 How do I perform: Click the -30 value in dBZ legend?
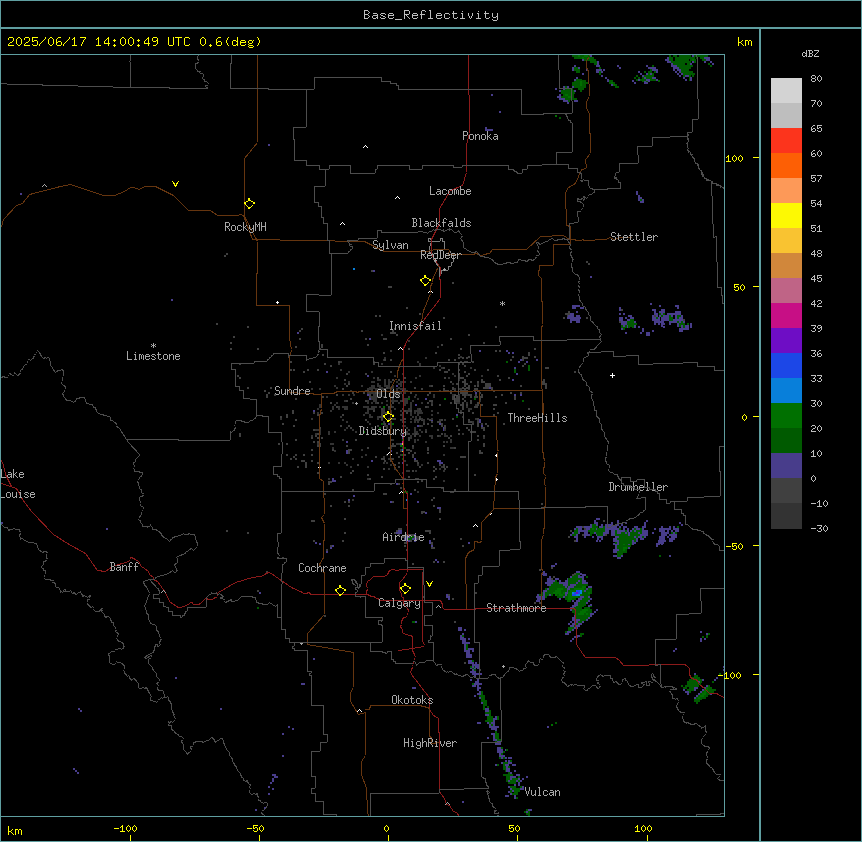pyautogui.click(x=819, y=528)
